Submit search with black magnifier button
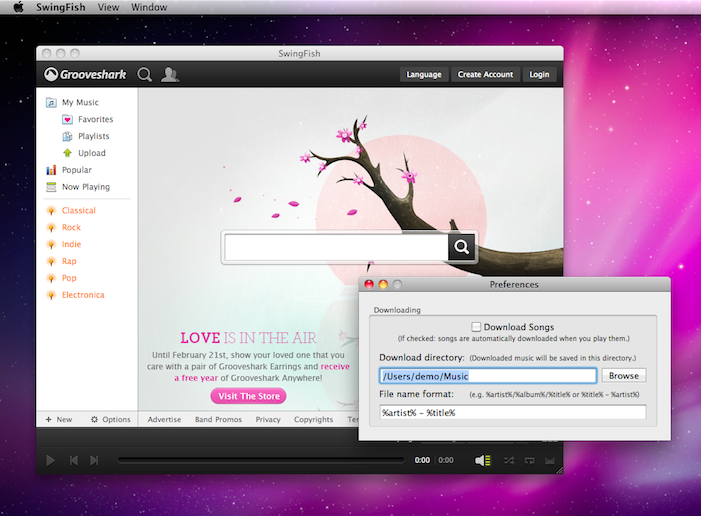 click(x=461, y=246)
